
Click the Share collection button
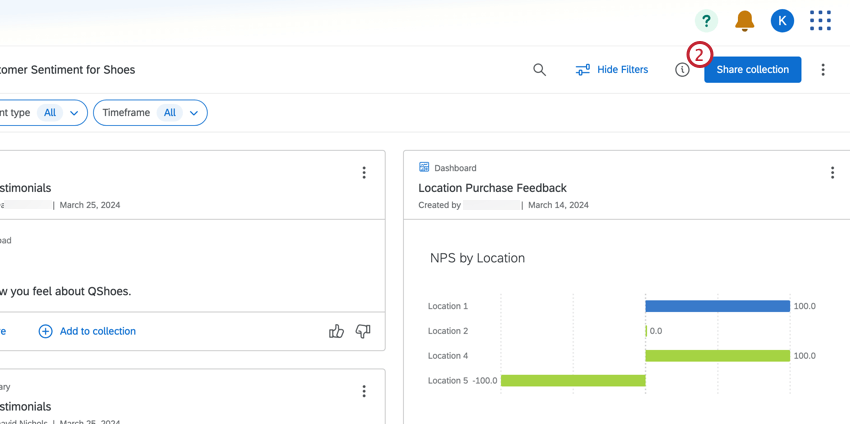tap(752, 70)
